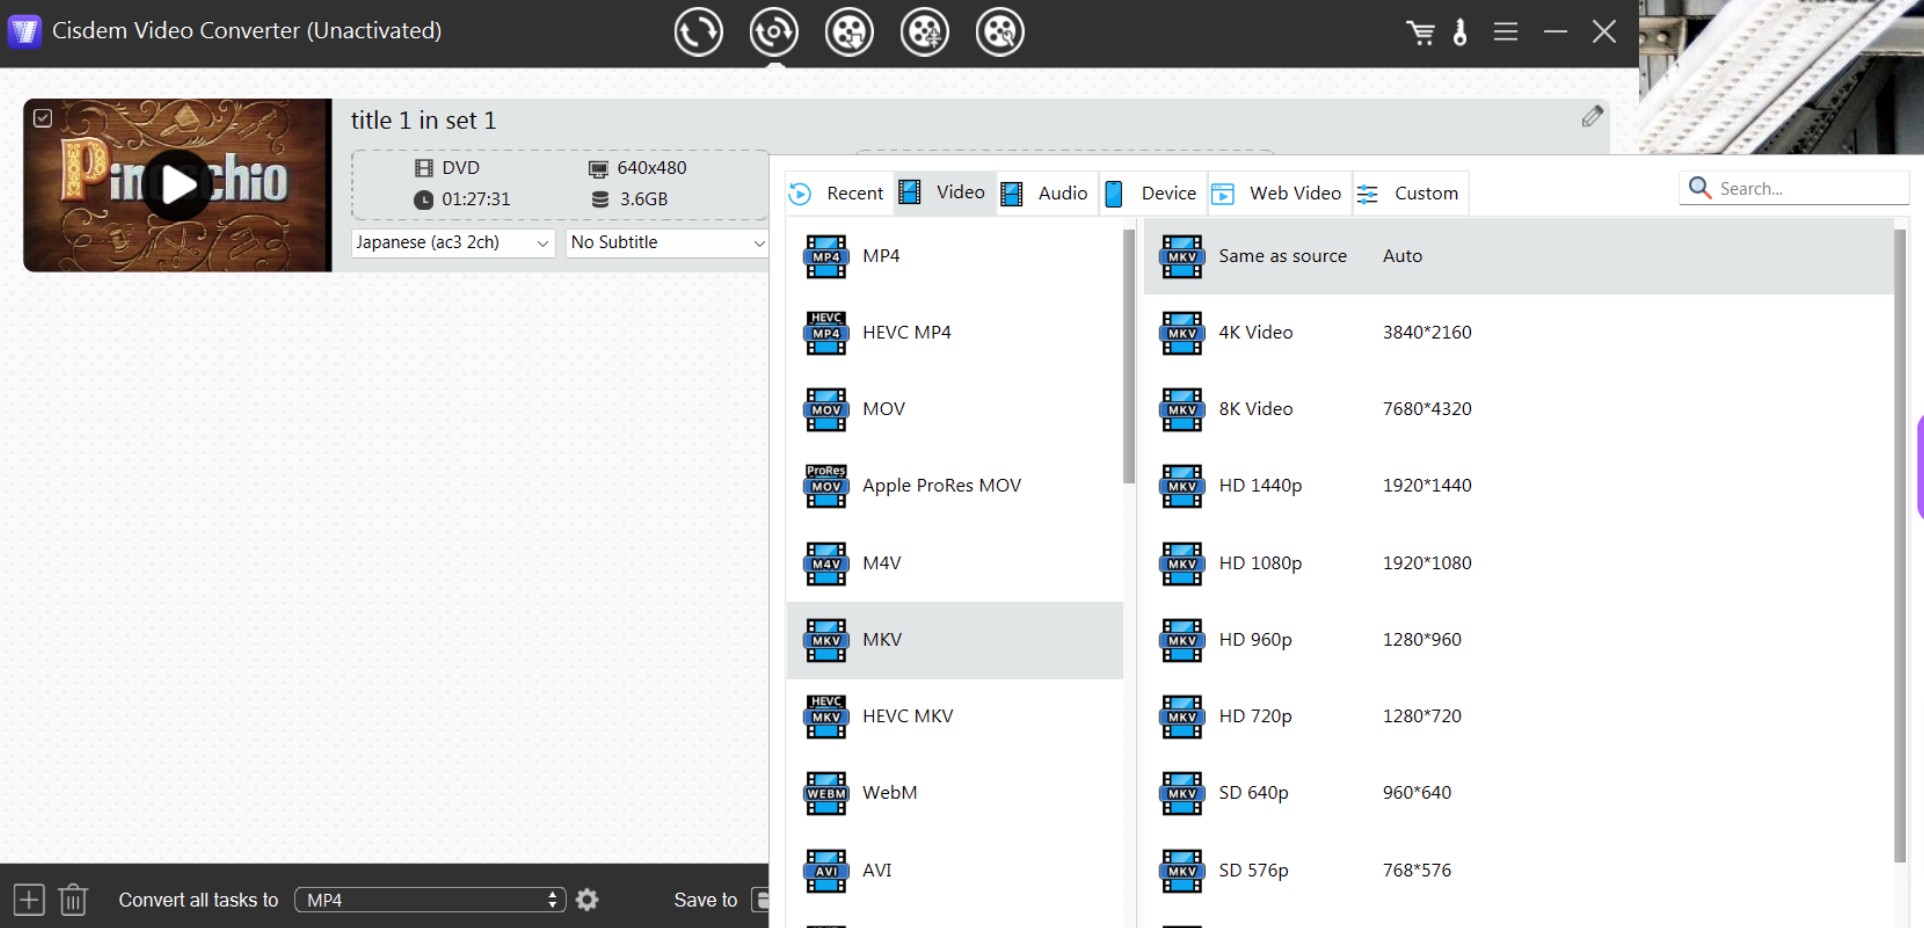Image resolution: width=1924 pixels, height=928 pixels.
Task: Open the hamburger menu
Action: tap(1506, 32)
